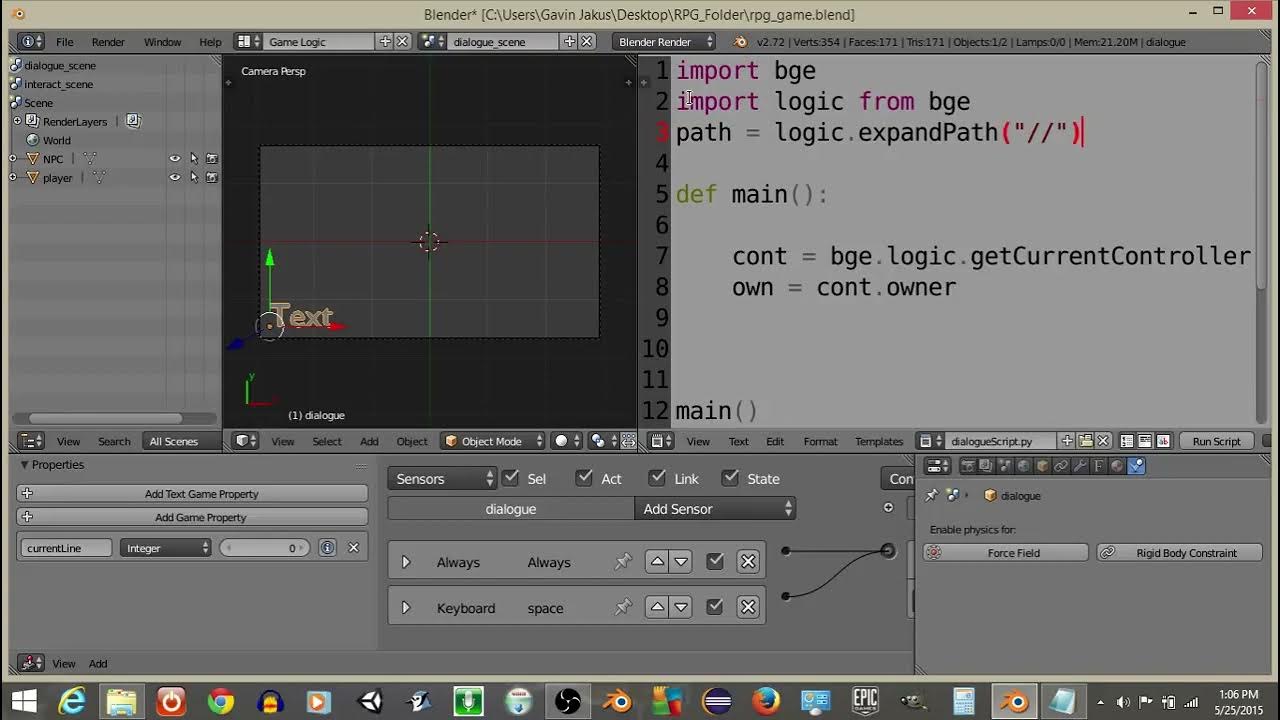Toggle debug info for currentLine property

[x=327, y=548]
